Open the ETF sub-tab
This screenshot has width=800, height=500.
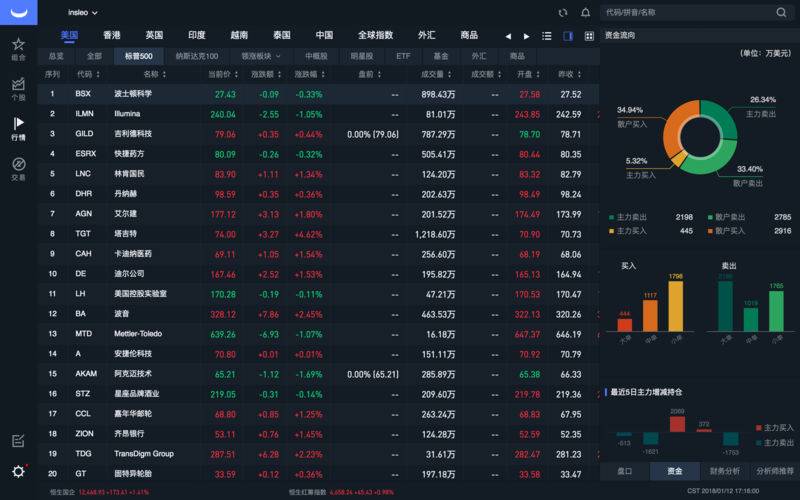point(403,56)
